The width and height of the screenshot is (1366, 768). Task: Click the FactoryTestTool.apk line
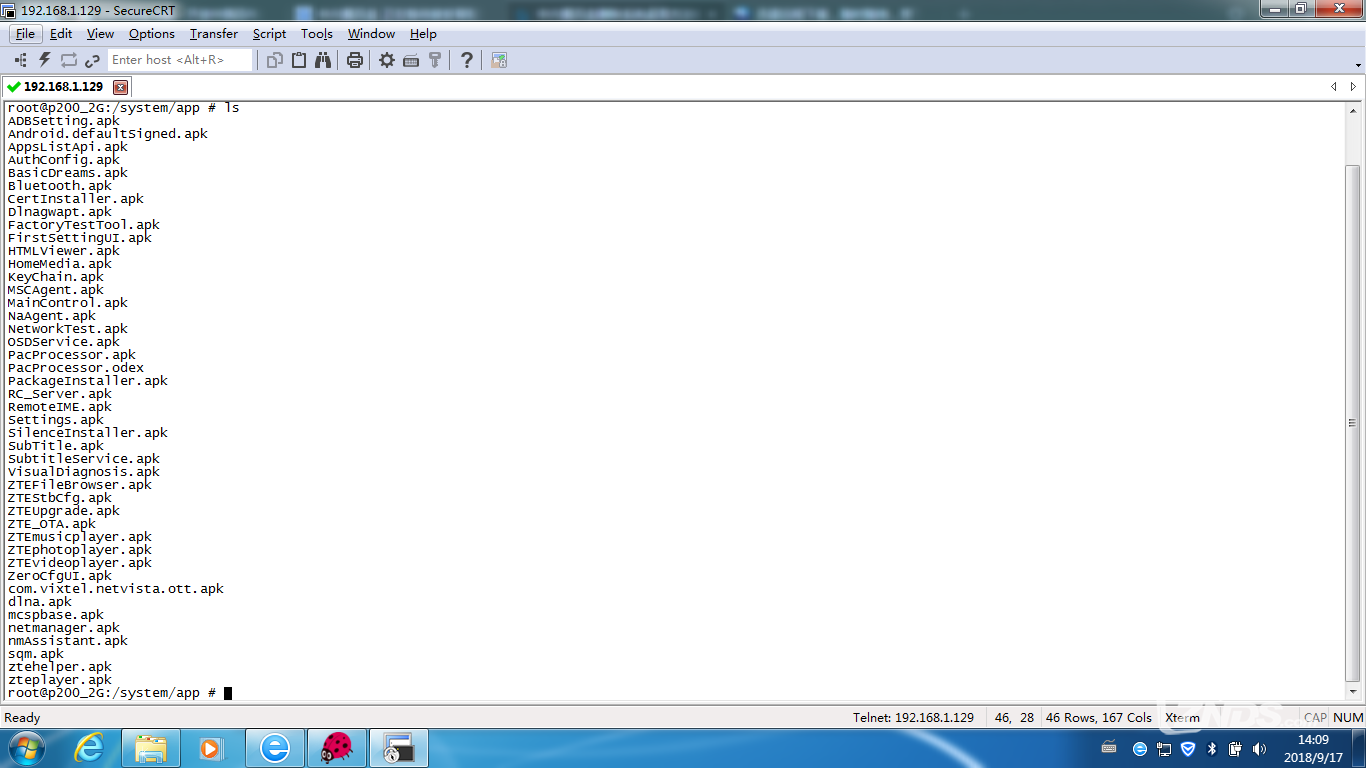(x=84, y=225)
